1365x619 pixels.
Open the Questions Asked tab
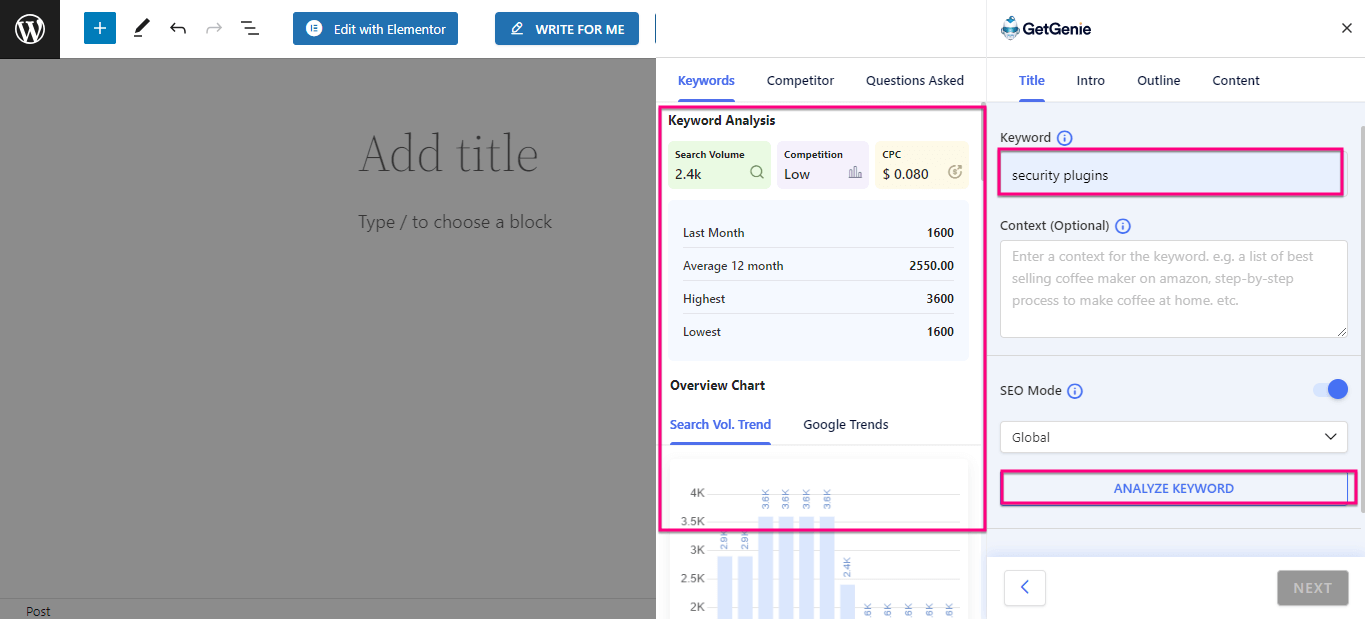pyautogui.click(x=915, y=81)
